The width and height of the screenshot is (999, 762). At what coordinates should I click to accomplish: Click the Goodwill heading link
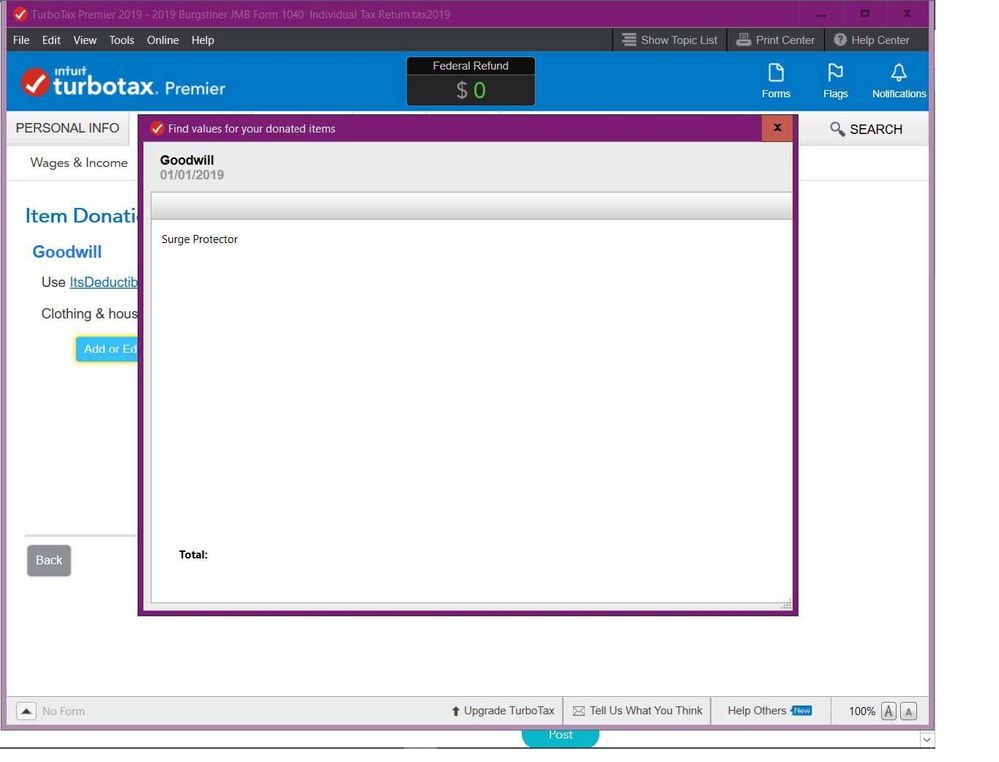67,252
